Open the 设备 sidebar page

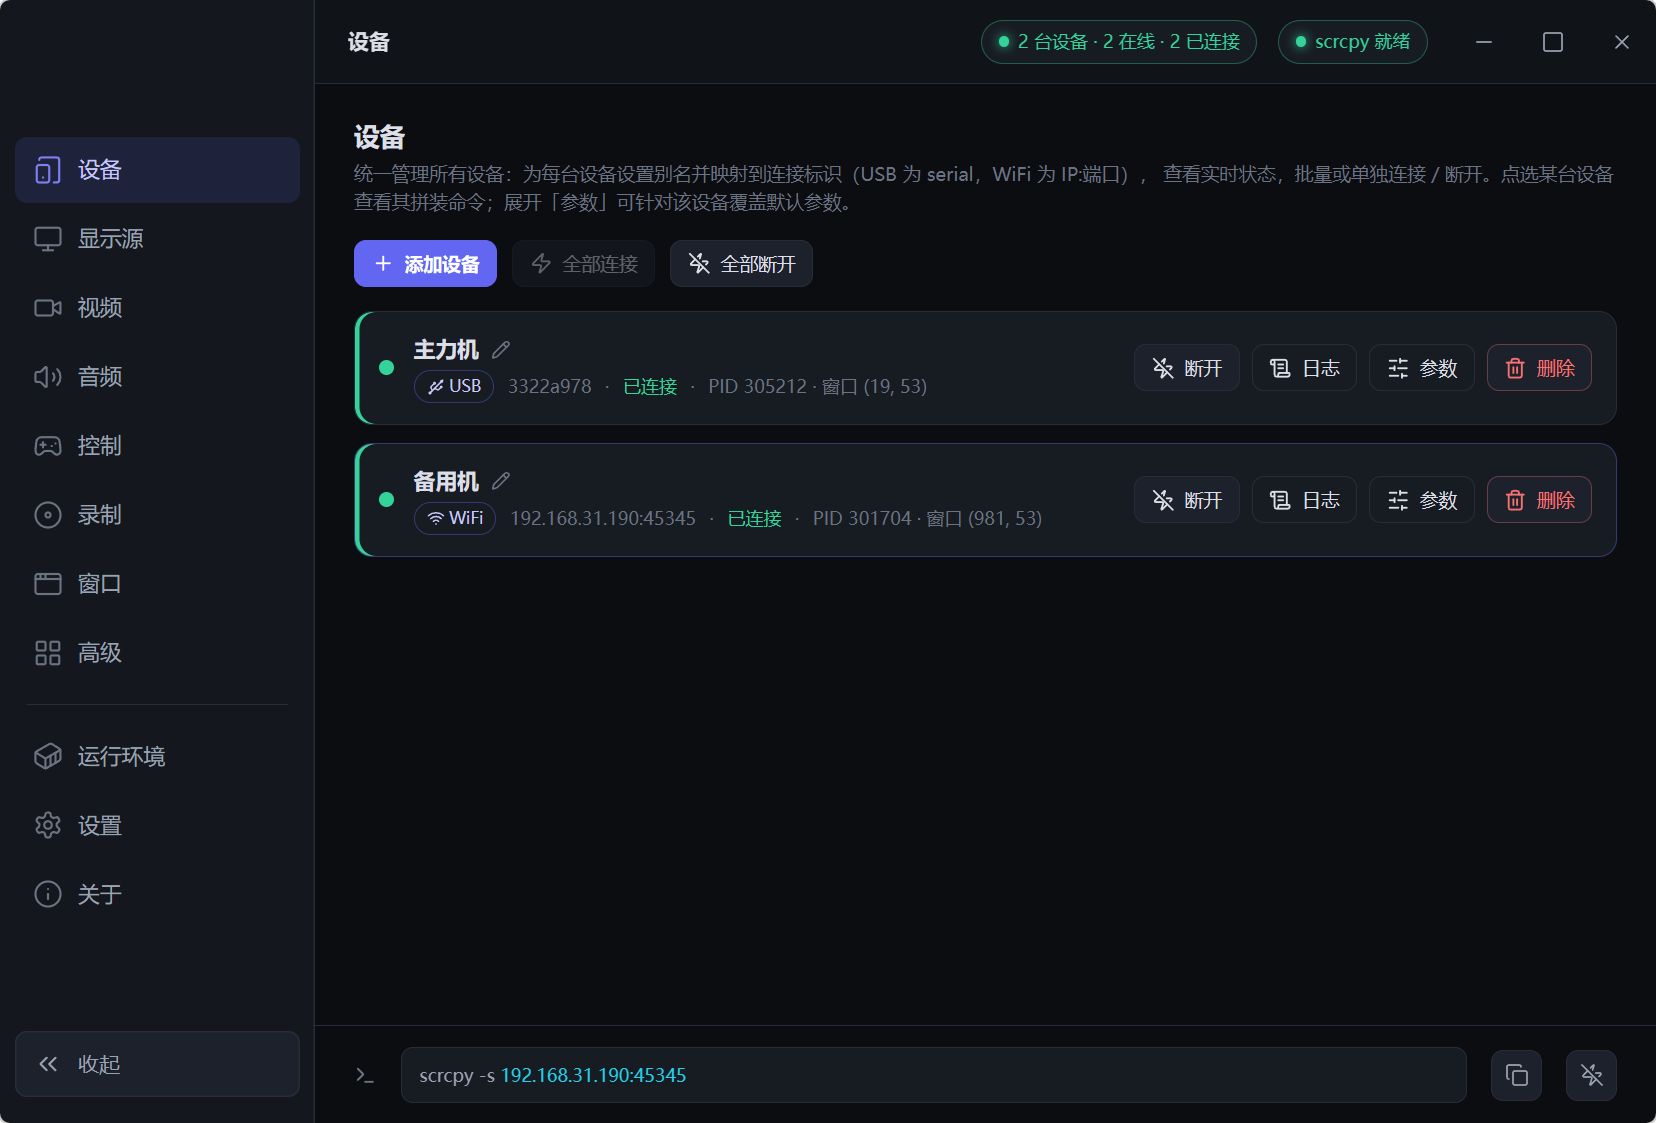(x=157, y=170)
